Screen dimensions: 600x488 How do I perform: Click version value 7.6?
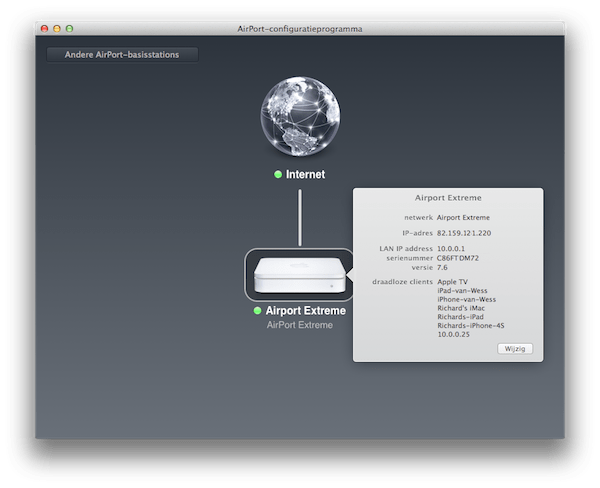coord(442,267)
